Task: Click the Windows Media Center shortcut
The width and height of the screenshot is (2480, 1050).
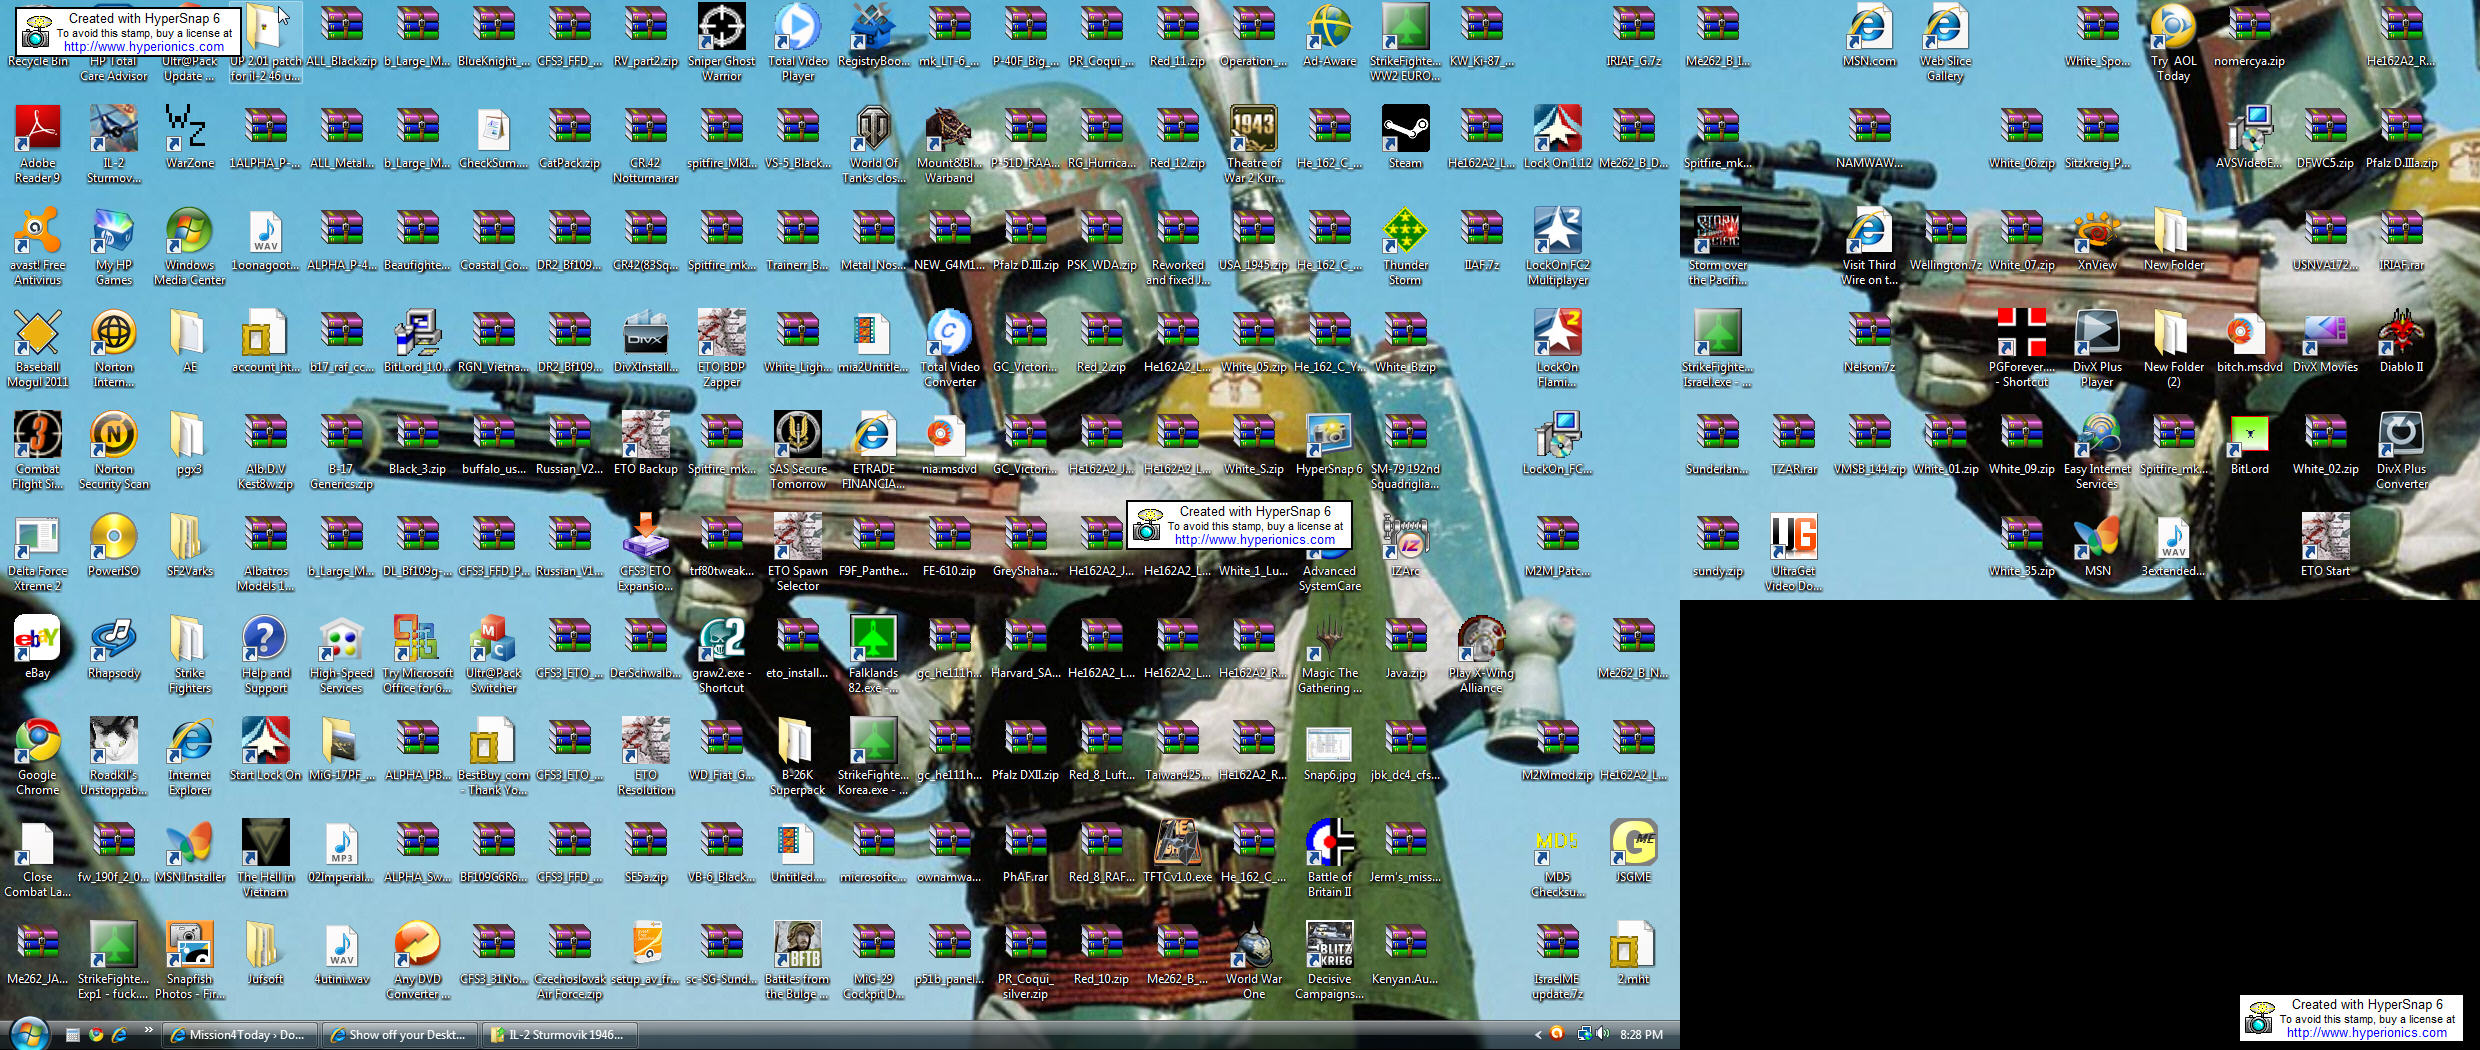Action: click(190, 247)
